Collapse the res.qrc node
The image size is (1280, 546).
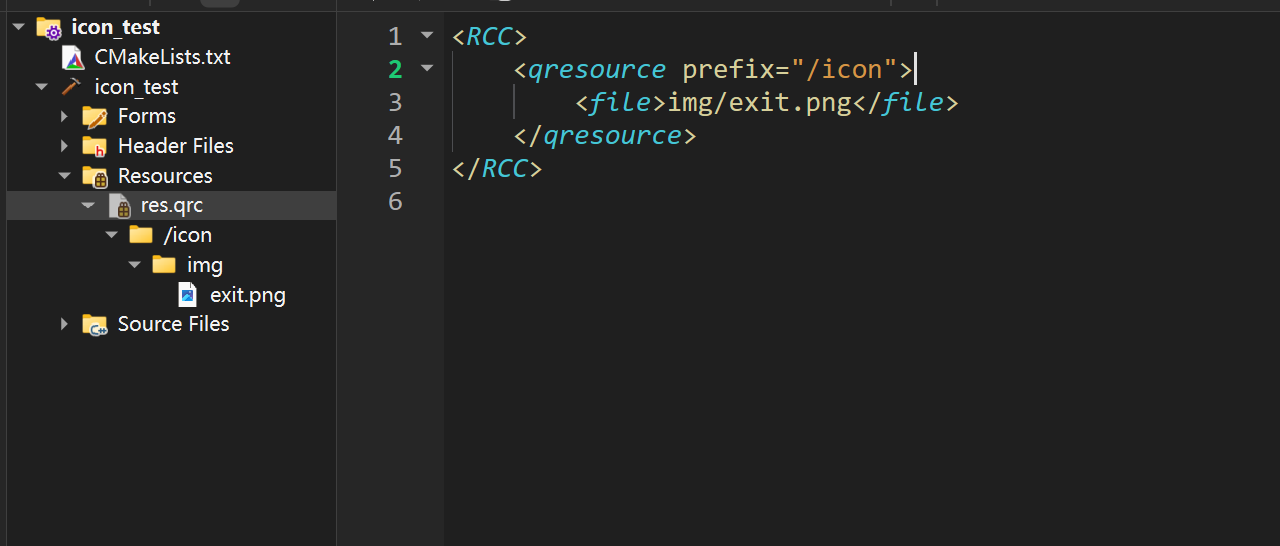click(88, 206)
